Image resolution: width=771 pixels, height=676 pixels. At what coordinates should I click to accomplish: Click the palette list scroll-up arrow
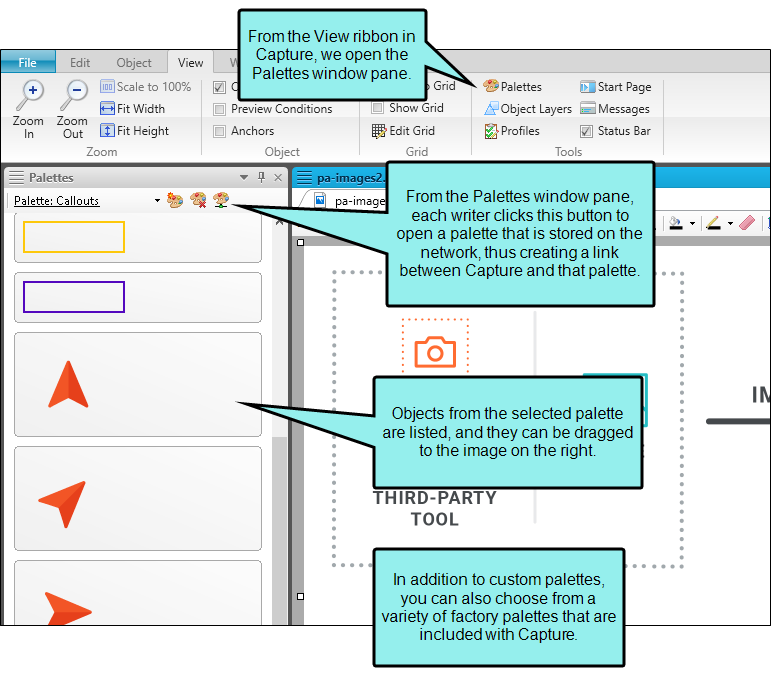click(279, 222)
